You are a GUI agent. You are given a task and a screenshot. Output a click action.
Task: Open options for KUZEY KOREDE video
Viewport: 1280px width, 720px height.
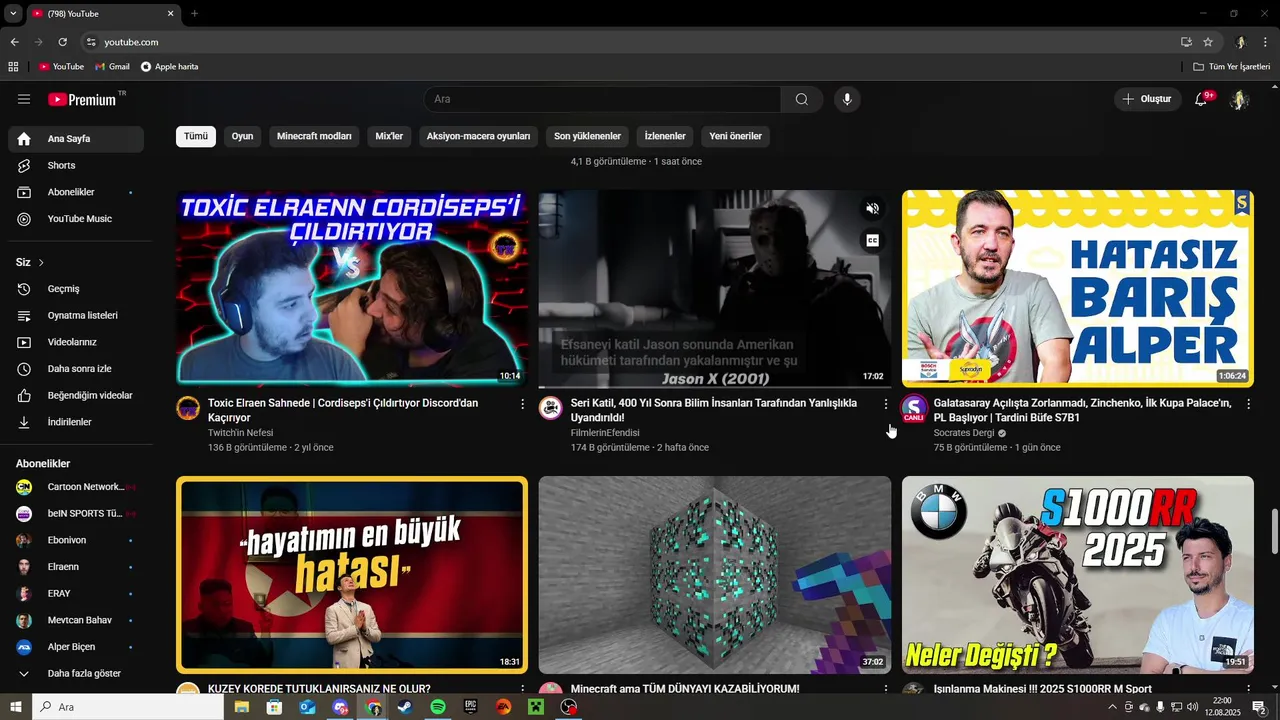coord(522,689)
